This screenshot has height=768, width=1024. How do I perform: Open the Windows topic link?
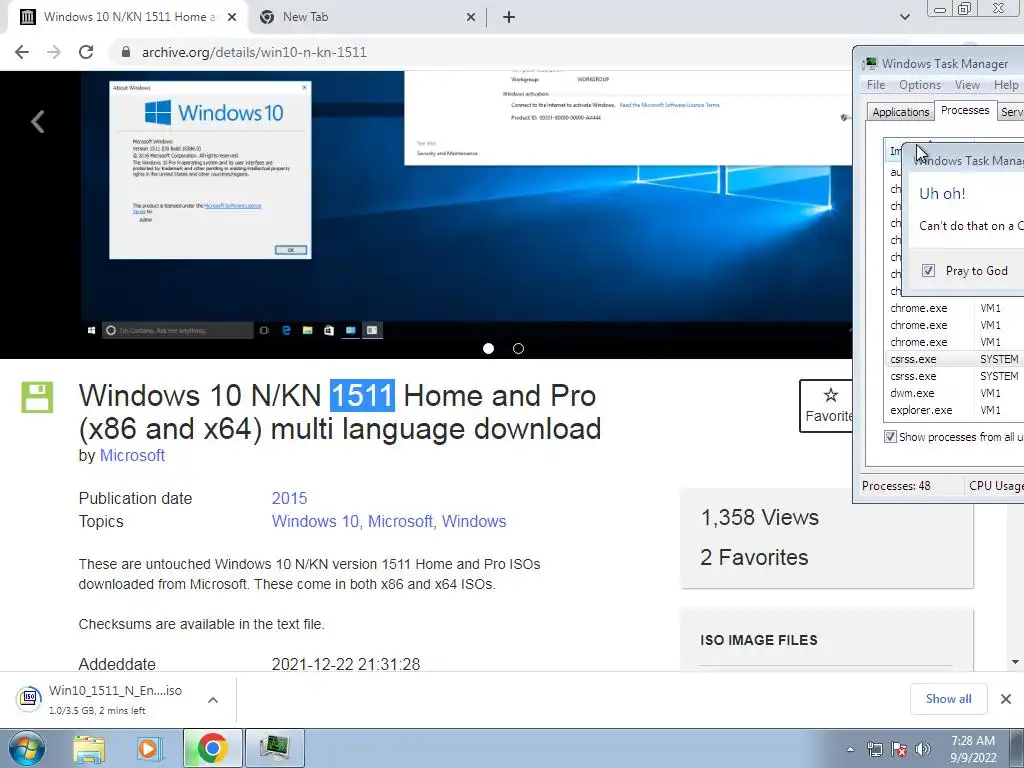[474, 521]
